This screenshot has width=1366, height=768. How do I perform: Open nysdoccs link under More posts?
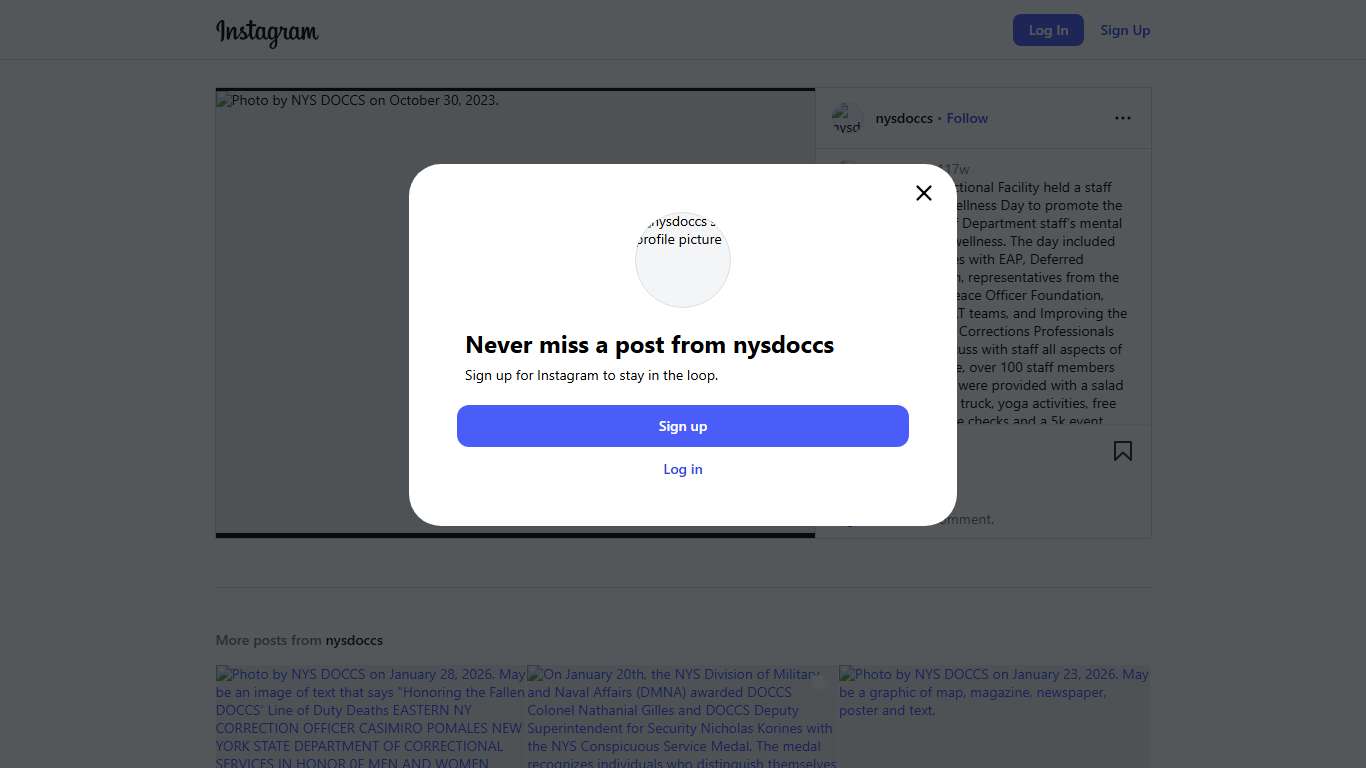(354, 640)
